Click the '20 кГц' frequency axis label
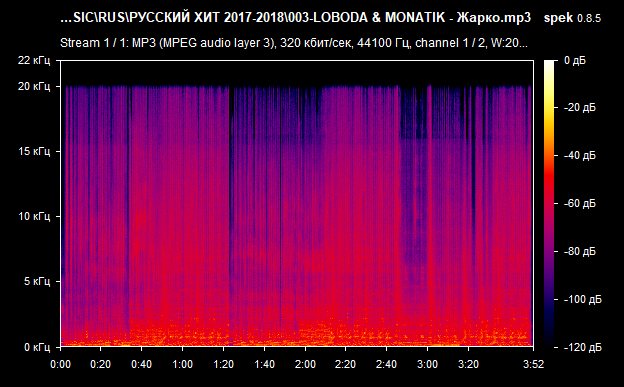Viewport: 624px width, 387px height. [x=34, y=86]
